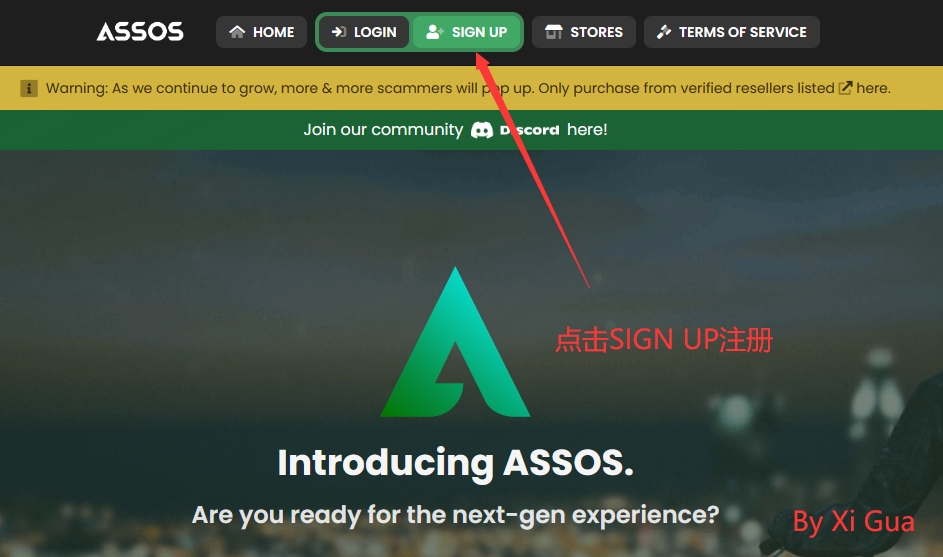943x557 pixels.
Task: Click the info icon in warning banner
Action: click(29, 88)
